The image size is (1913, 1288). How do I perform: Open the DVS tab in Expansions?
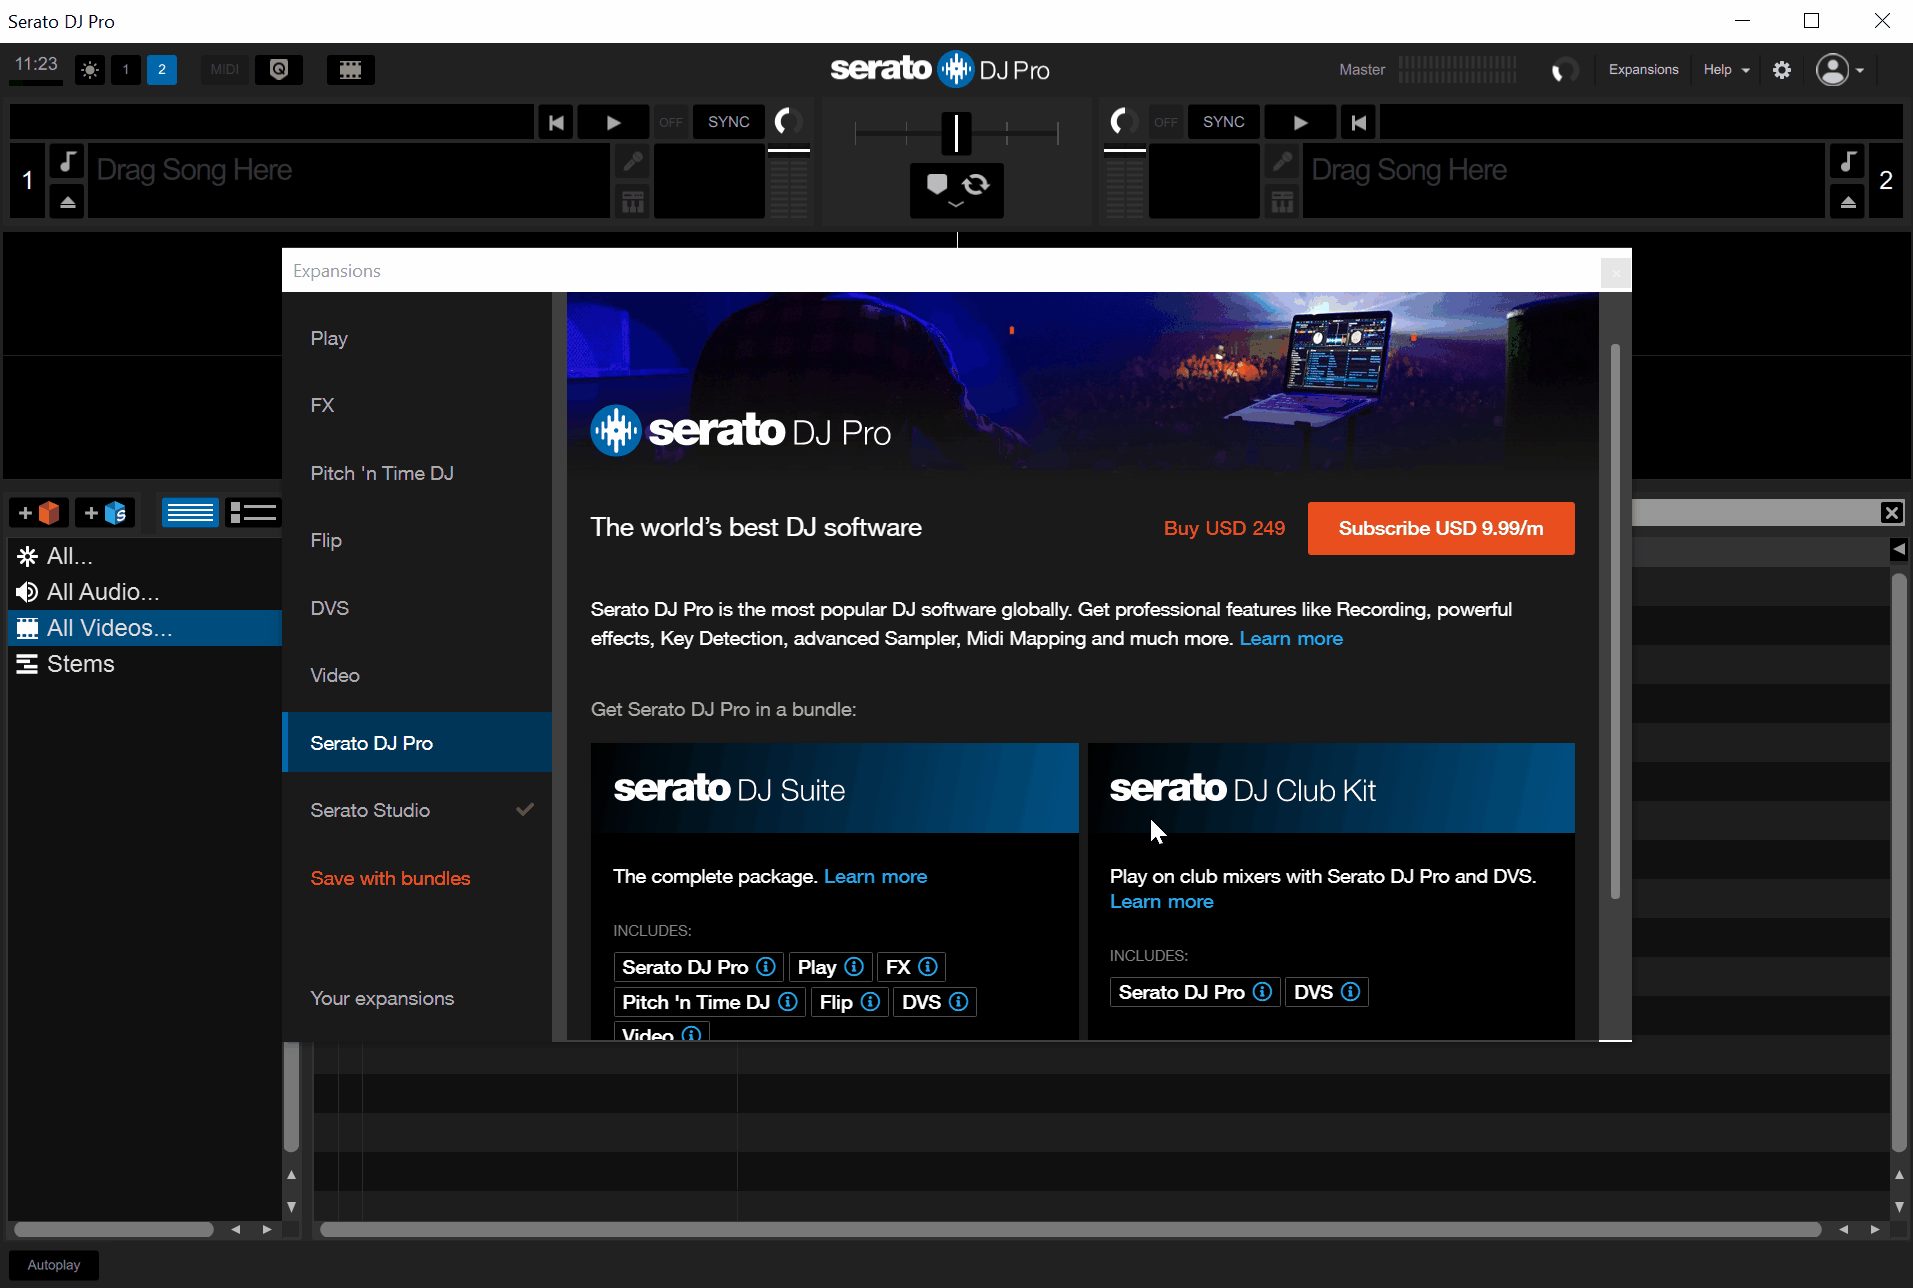tap(417, 609)
